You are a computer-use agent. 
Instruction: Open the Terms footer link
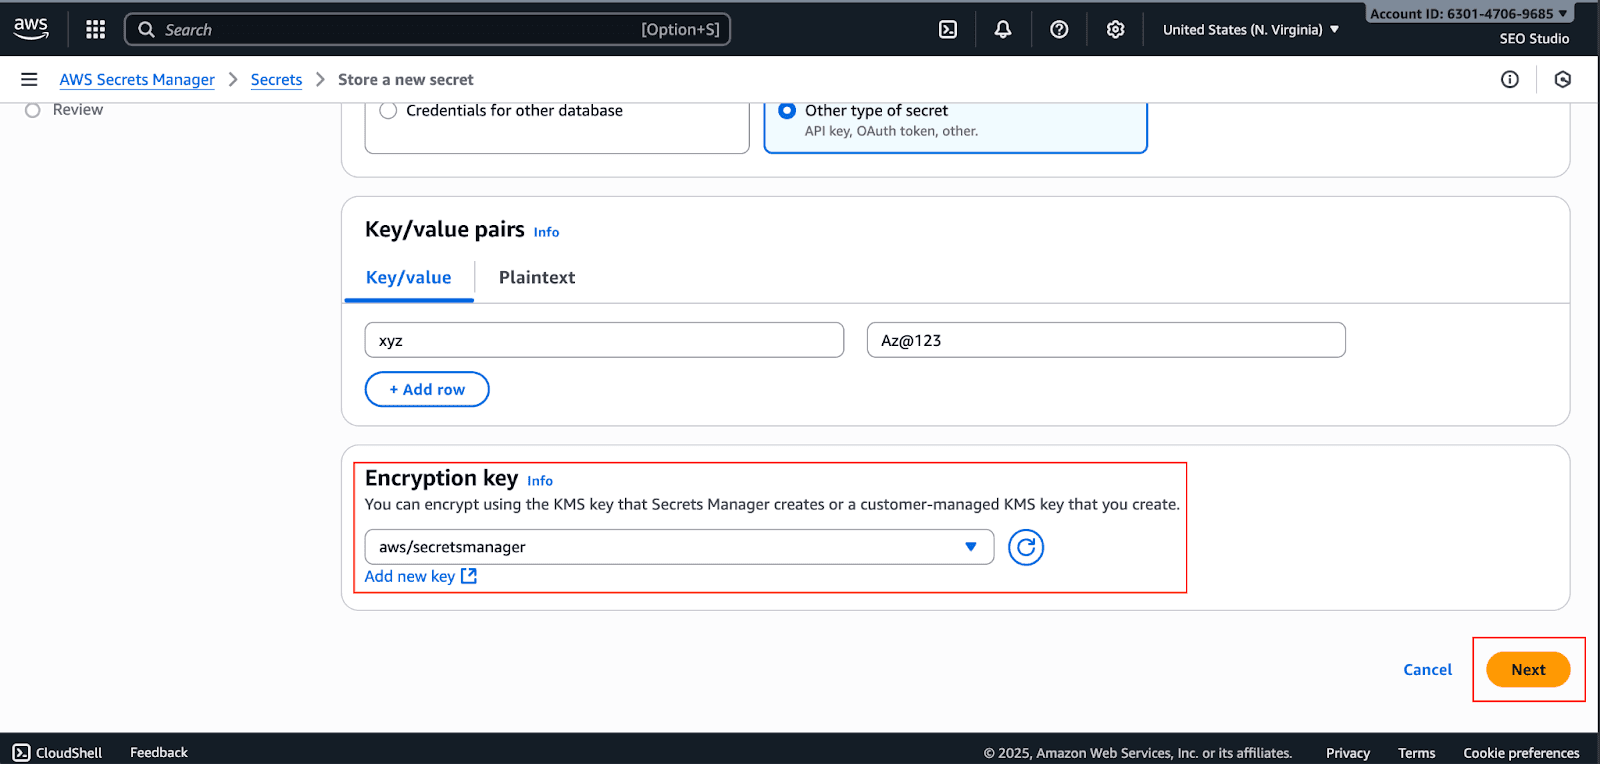pos(1416,753)
